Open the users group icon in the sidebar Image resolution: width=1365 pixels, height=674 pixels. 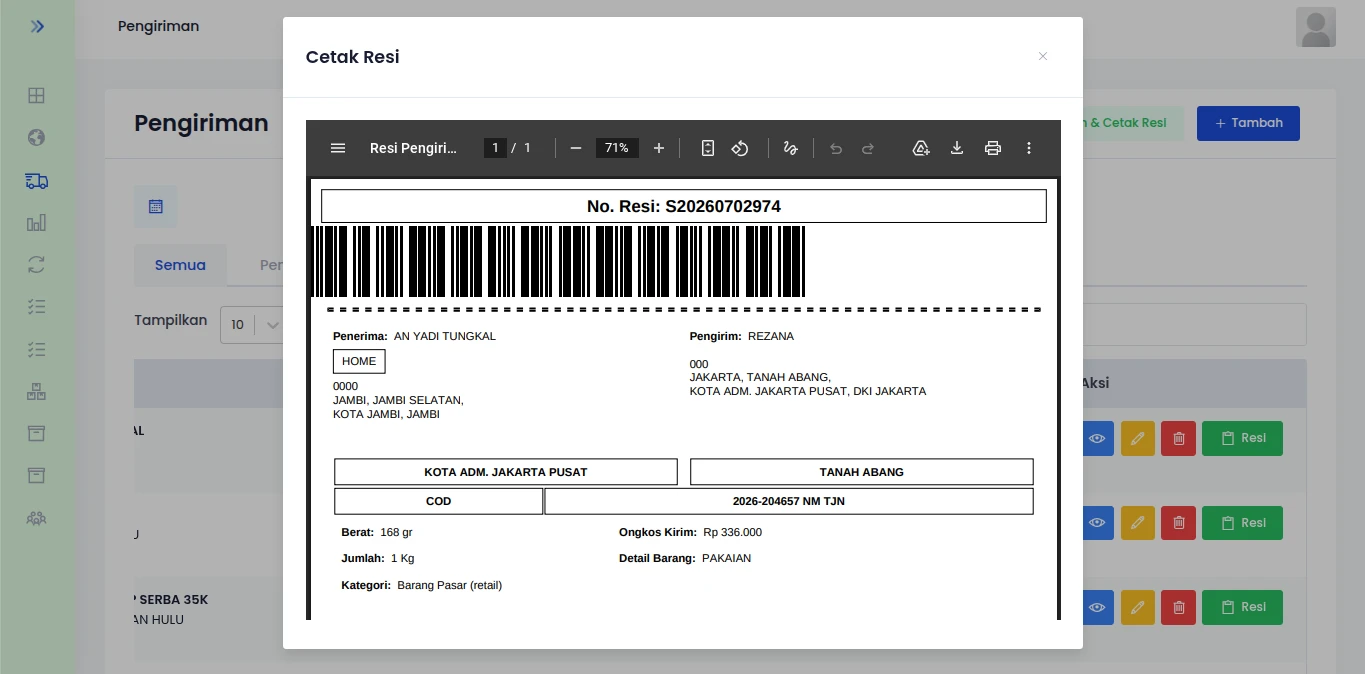36,518
